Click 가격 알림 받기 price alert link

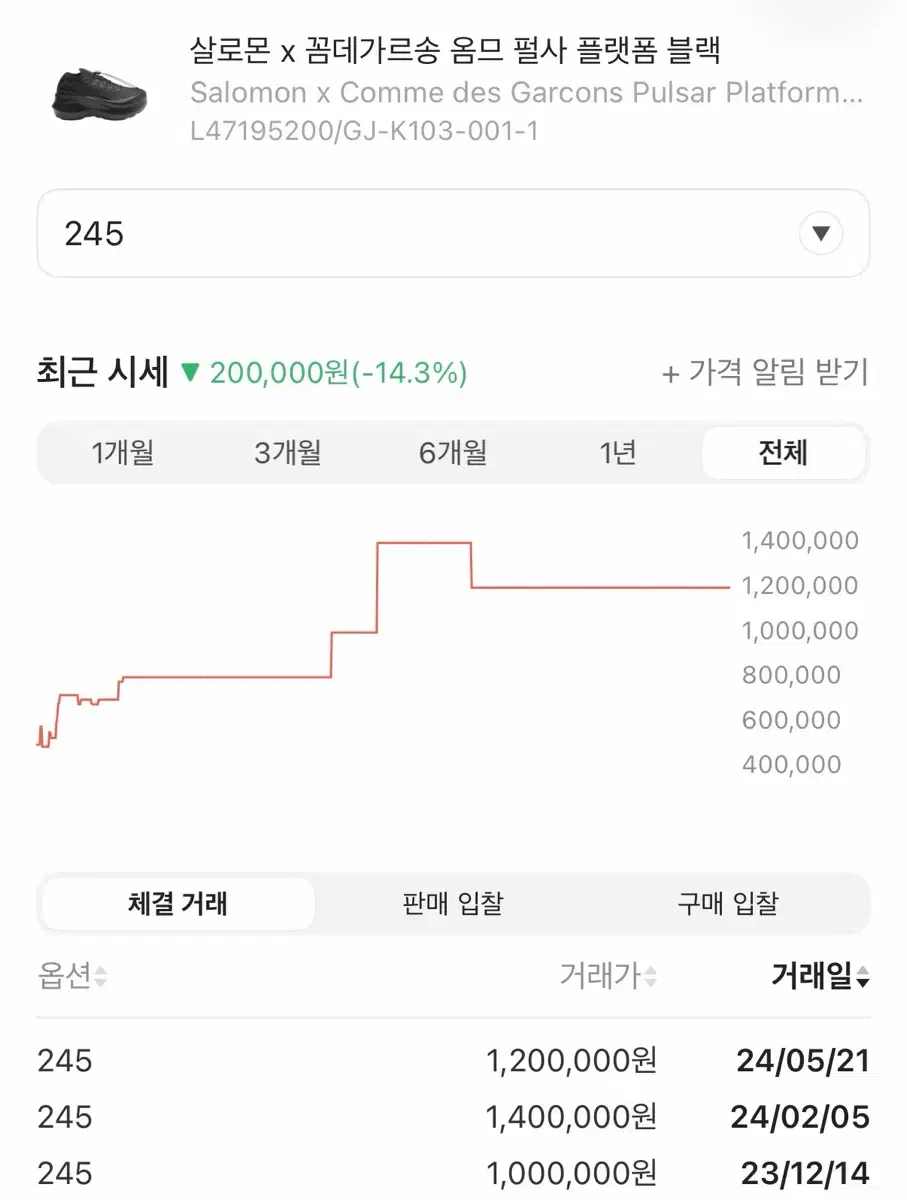pyautogui.click(x=765, y=374)
